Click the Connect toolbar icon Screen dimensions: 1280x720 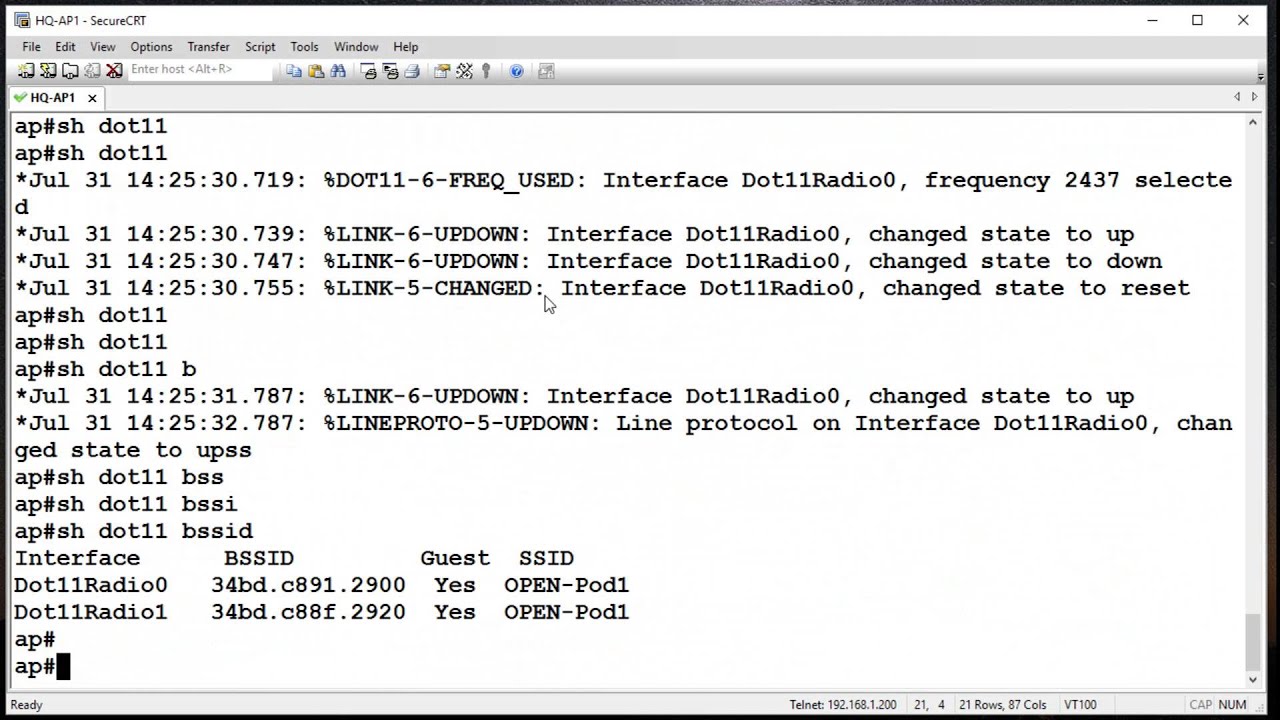pyautogui.click(x=26, y=71)
